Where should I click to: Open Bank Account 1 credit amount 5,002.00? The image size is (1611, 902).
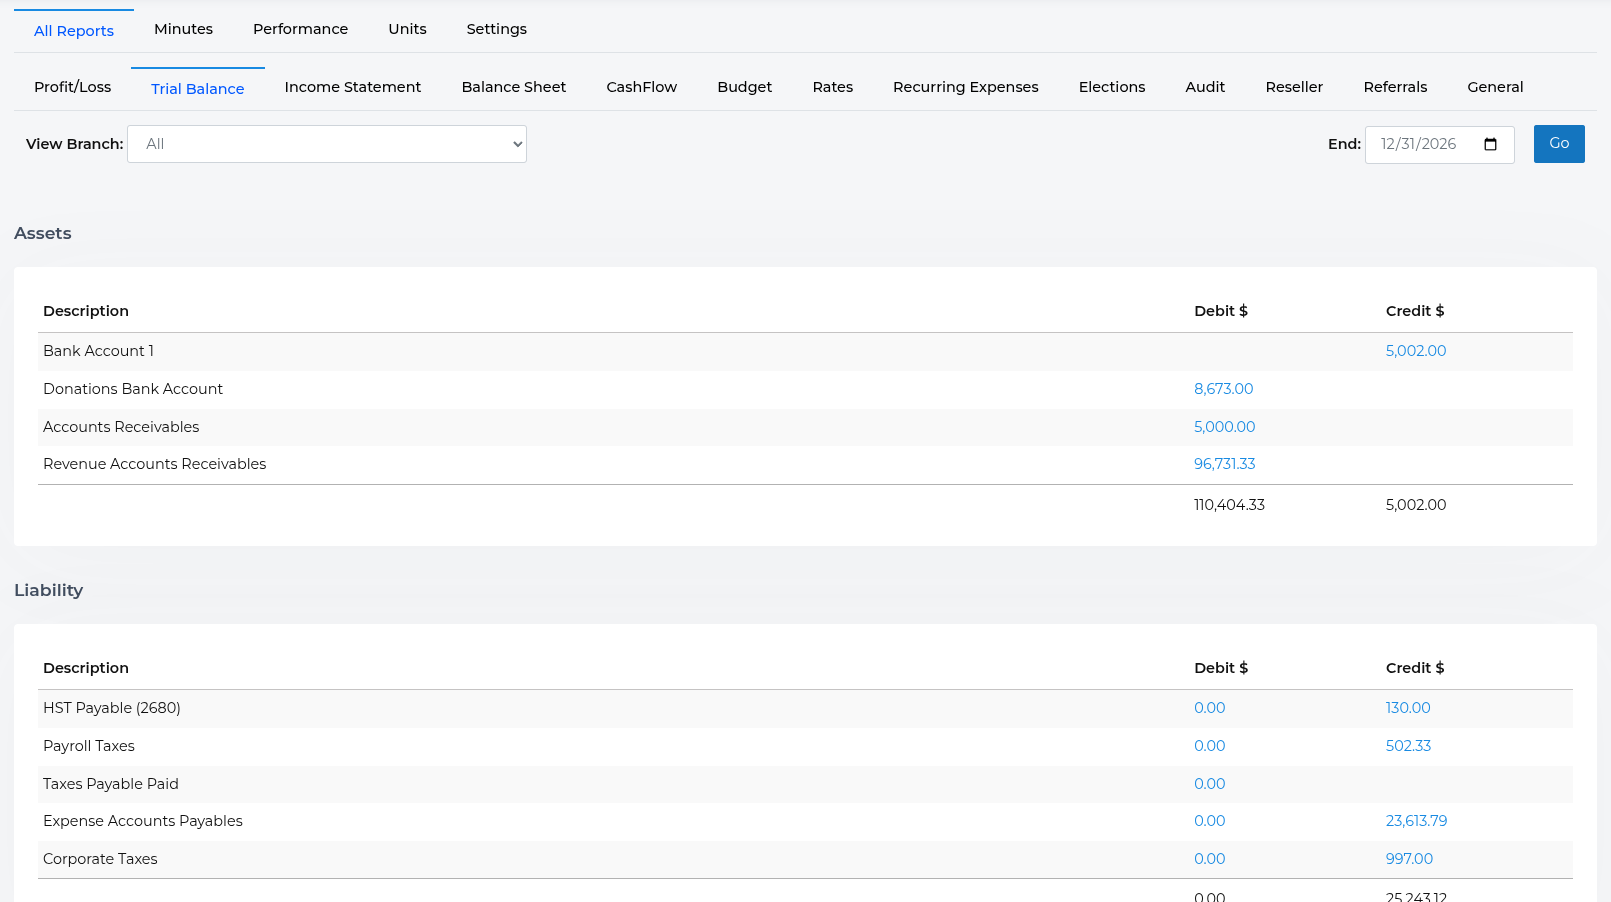tap(1415, 351)
